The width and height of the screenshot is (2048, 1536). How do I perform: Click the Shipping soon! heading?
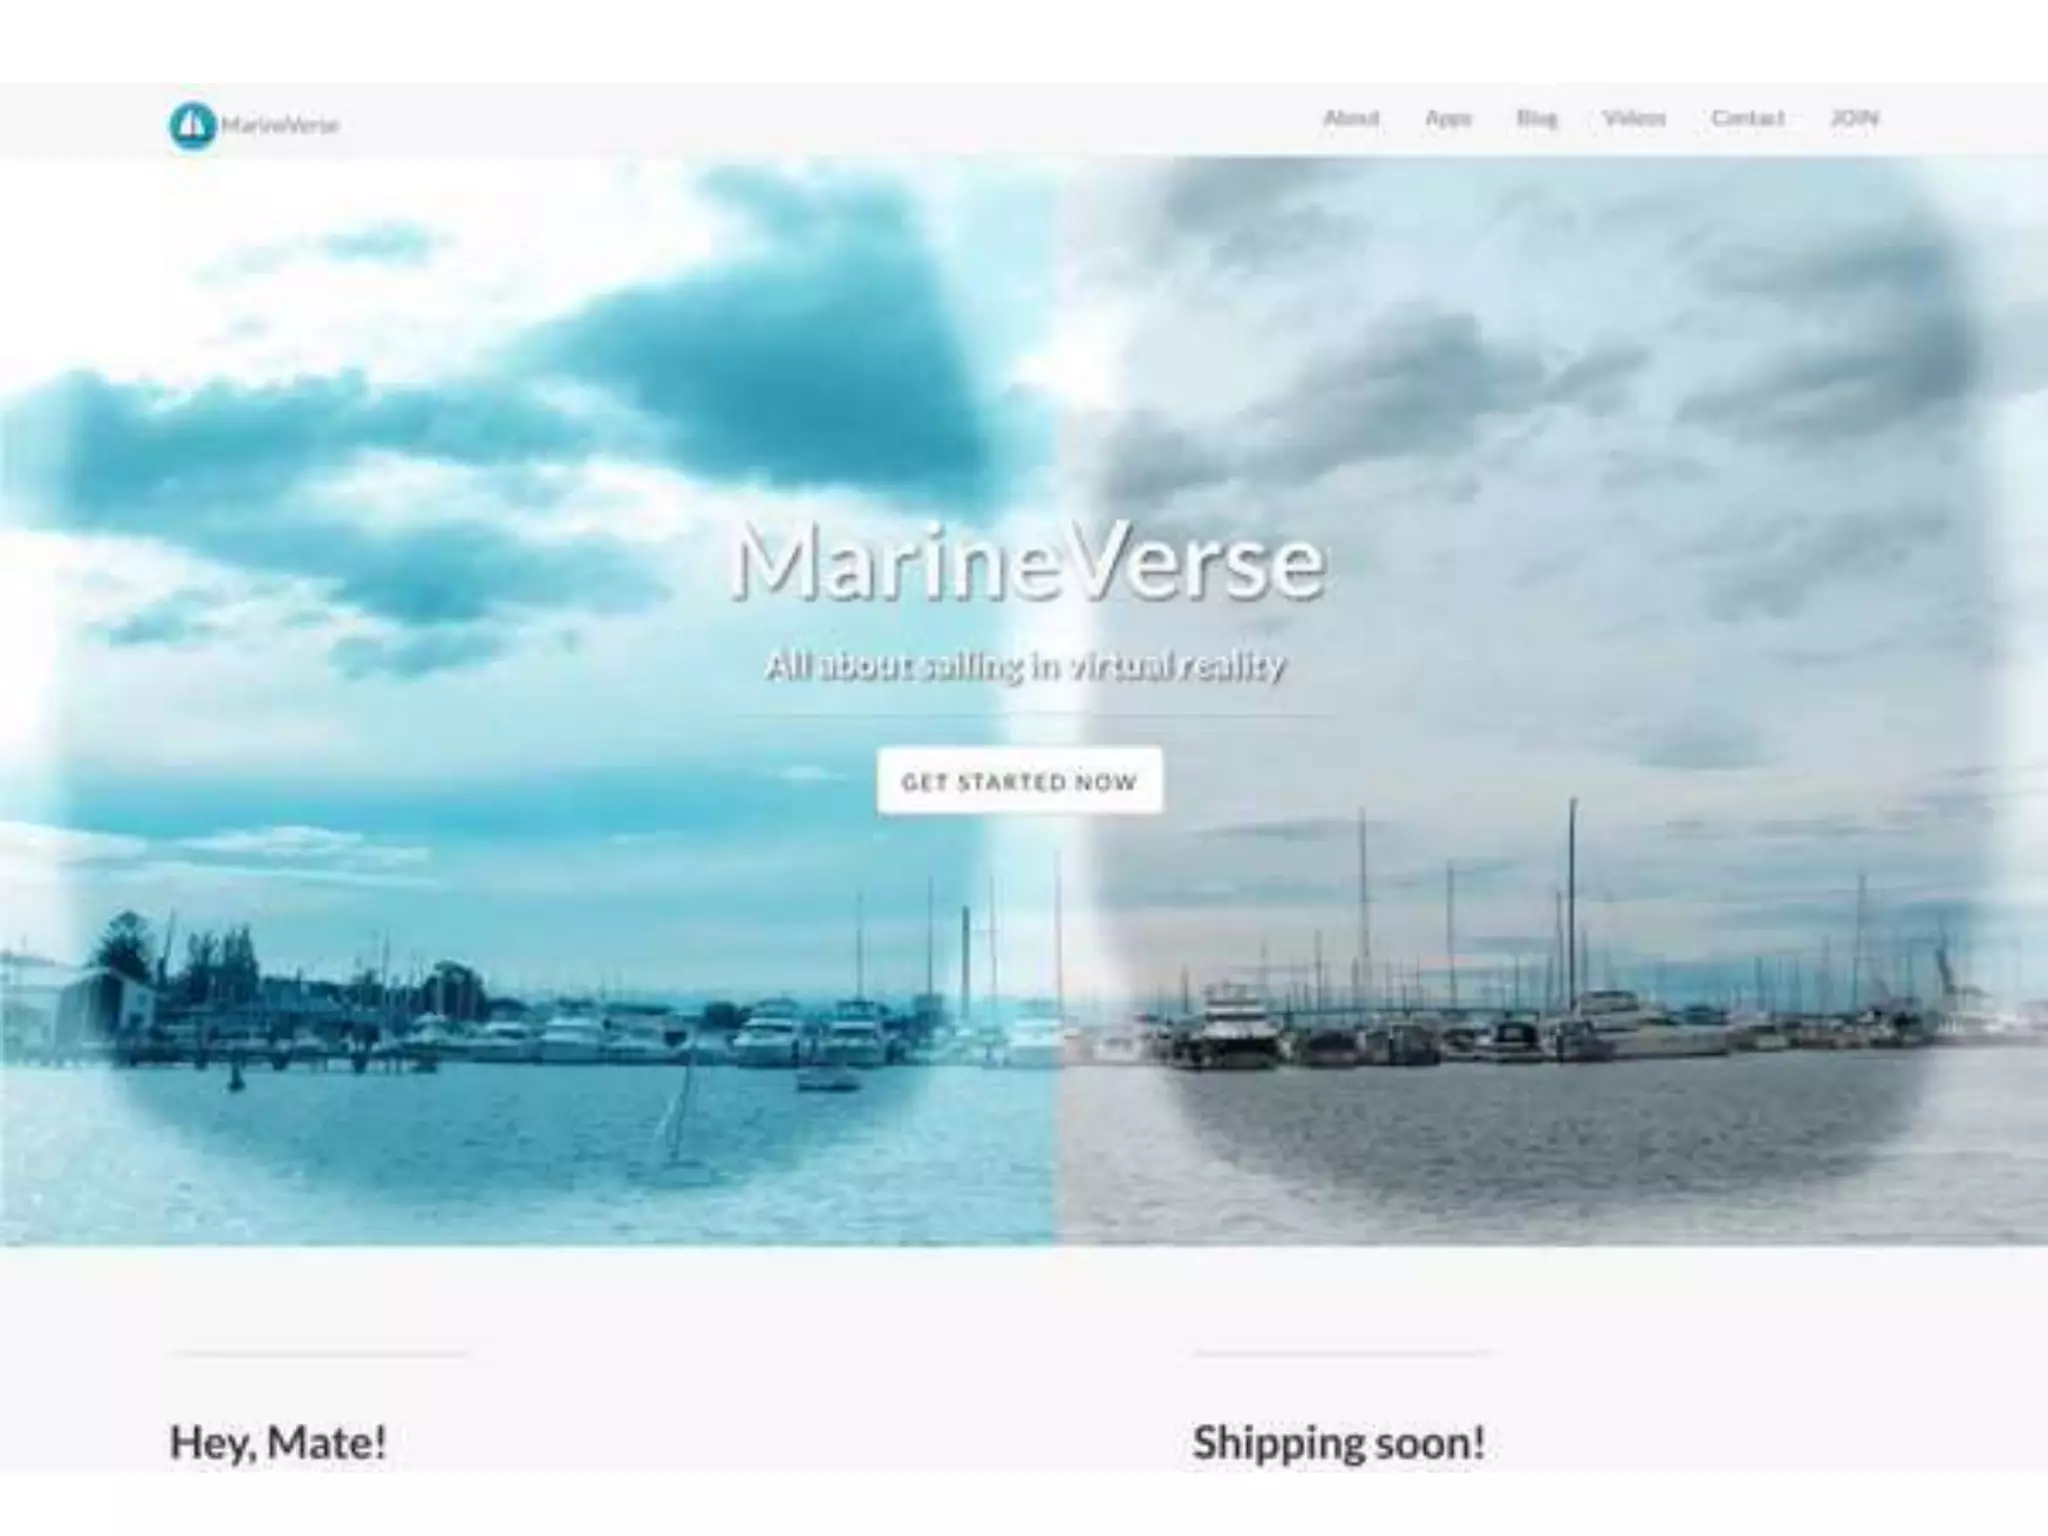[x=1339, y=1442]
